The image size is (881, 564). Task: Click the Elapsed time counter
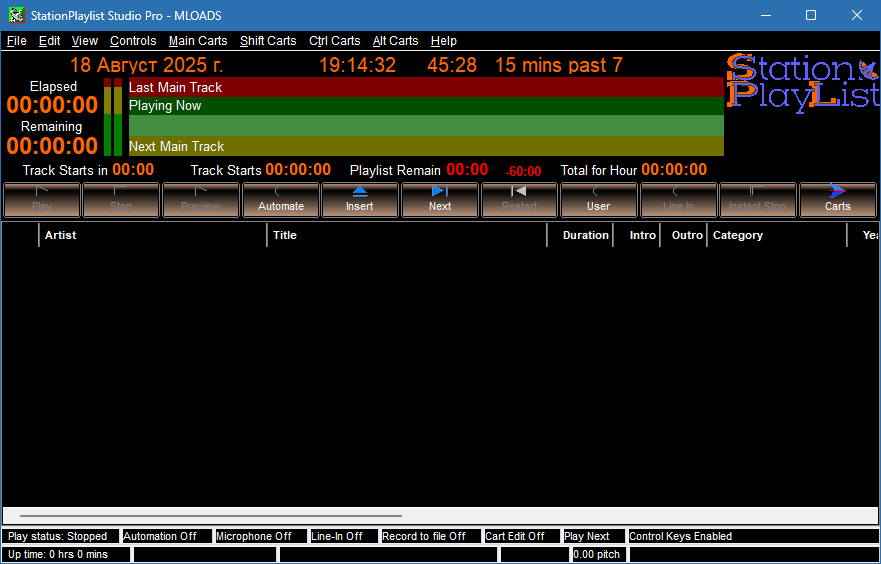pyautogui.click(x=52, y=105)
